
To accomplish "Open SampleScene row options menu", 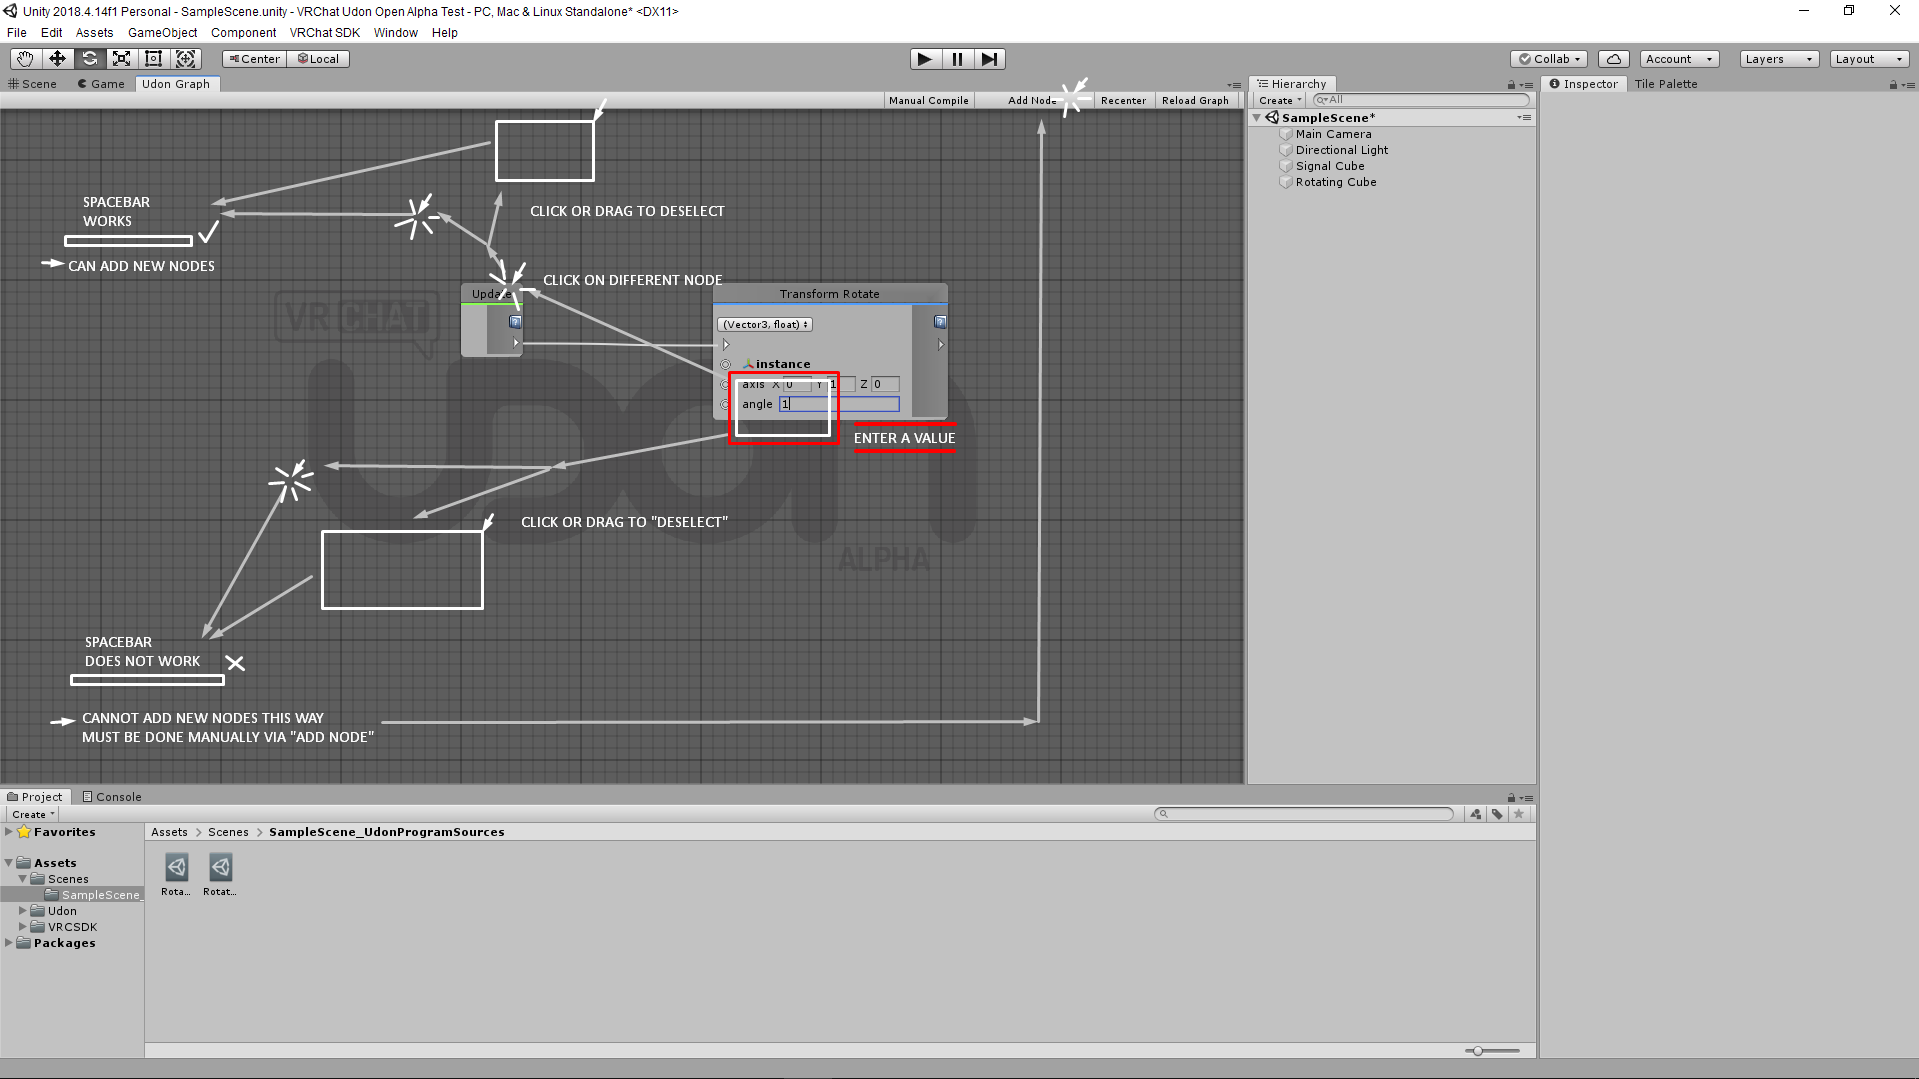I will 1524,118.
